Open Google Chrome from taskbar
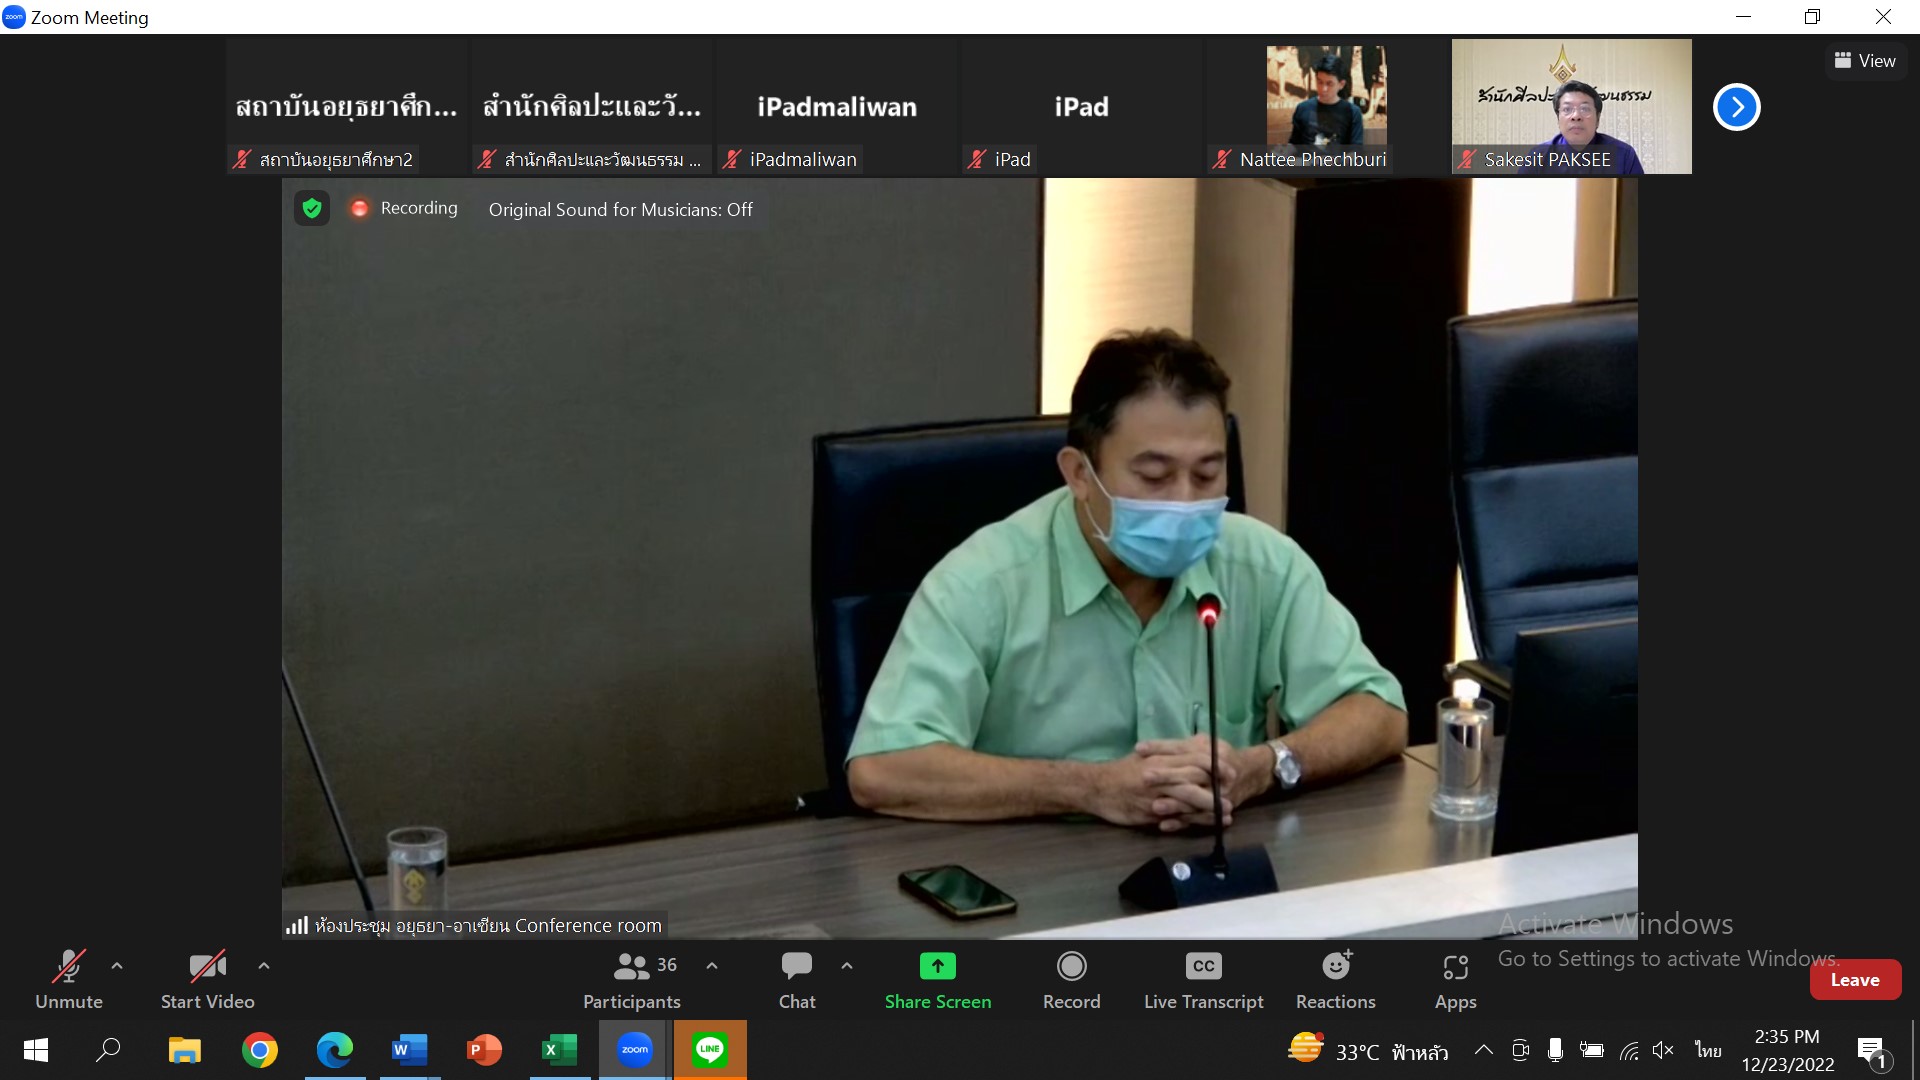This screenshot has width=1920, height=1080. pyautogui.click(x=260, y=1050)
